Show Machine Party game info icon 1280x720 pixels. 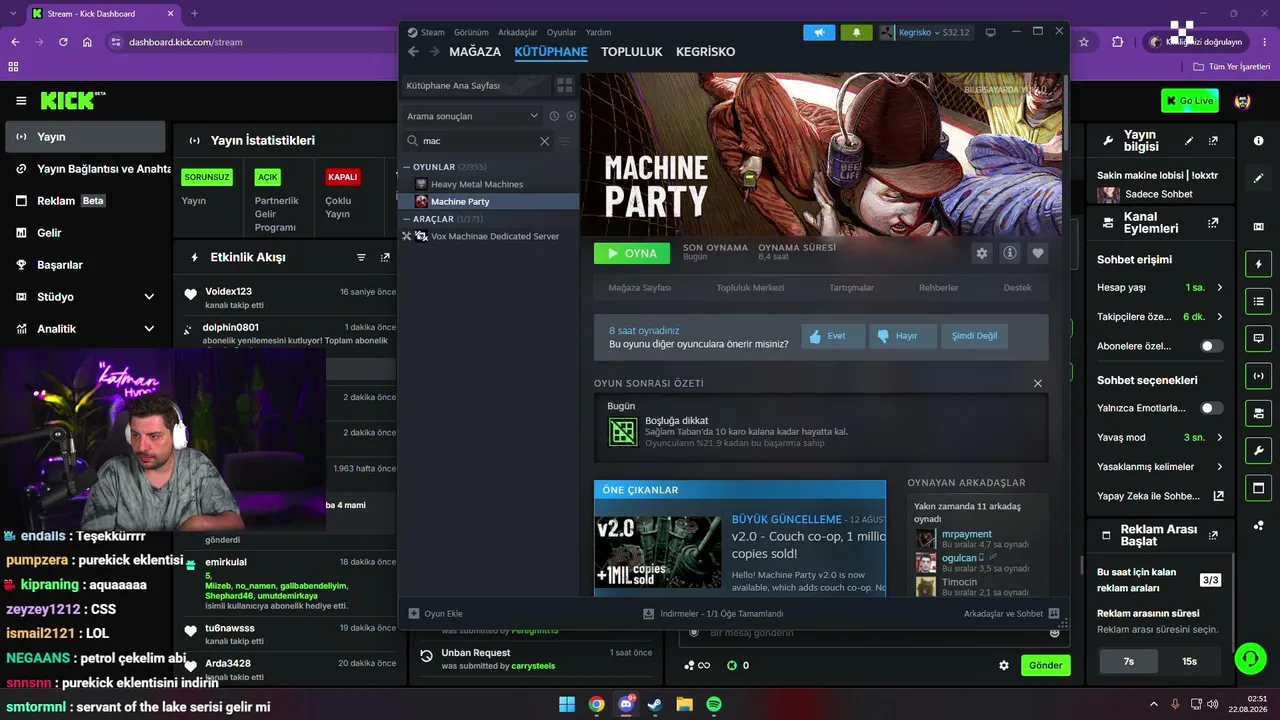click(1010, 253)
